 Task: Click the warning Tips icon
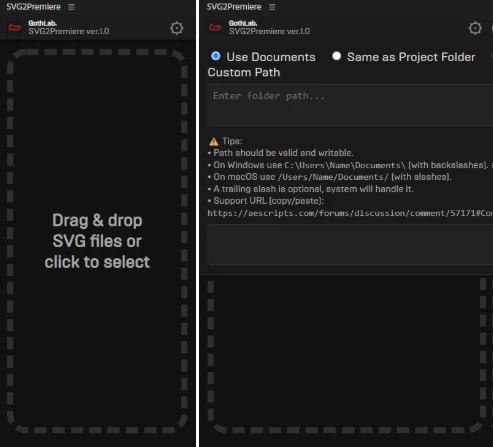(x=214, y=142)
